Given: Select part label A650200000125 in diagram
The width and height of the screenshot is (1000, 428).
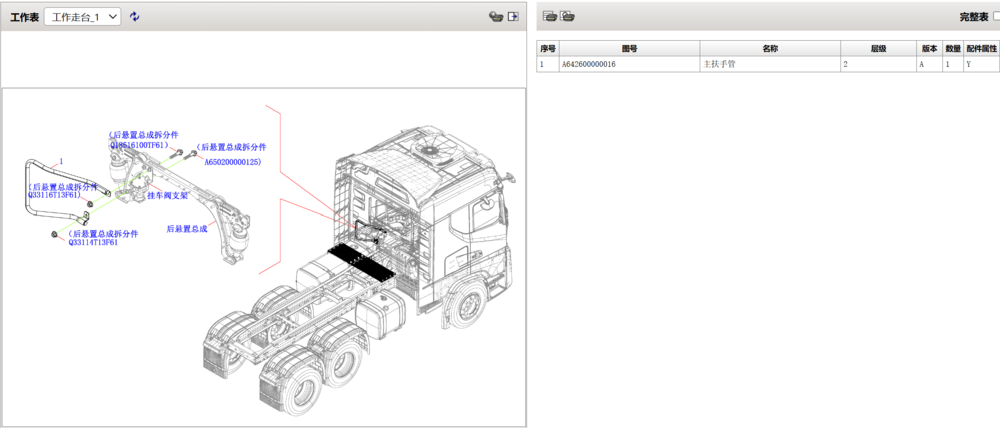Looking at the screenshot, I should (232, 161).
